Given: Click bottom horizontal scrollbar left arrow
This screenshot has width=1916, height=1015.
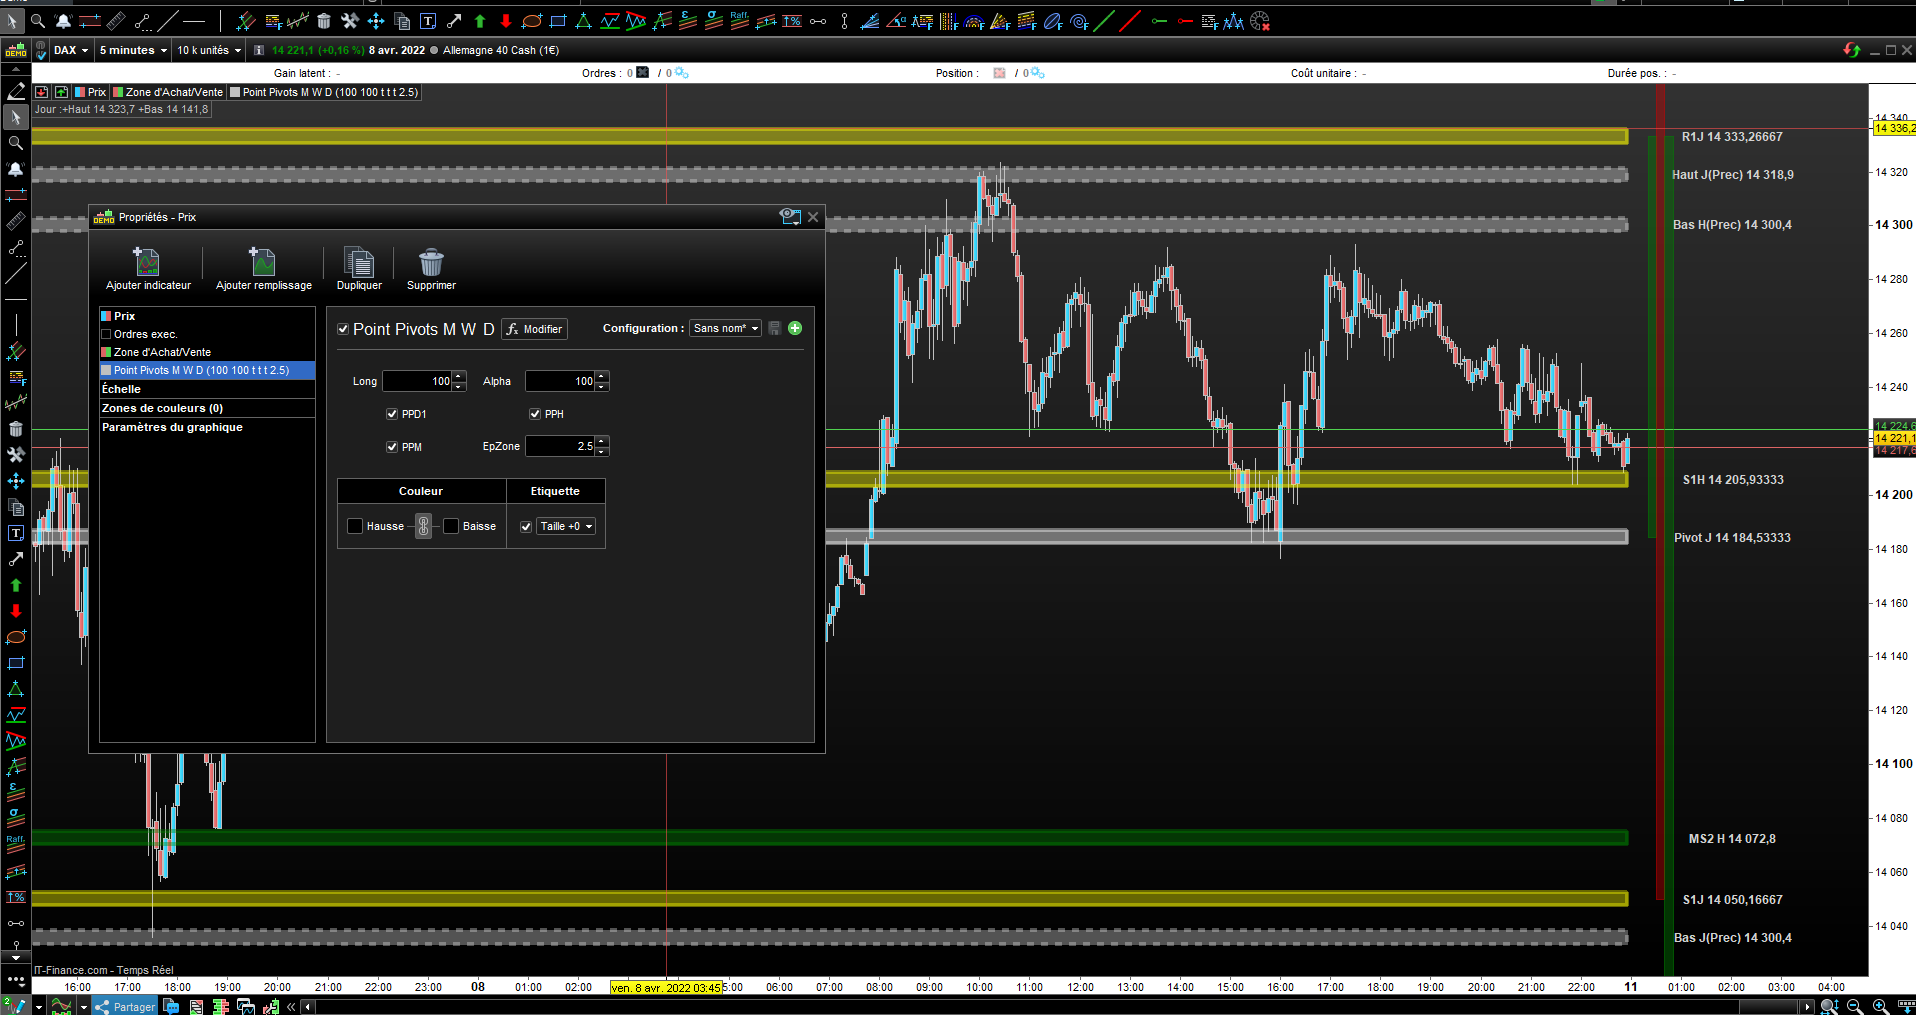Looking at the screenshot, I should tap(308, 1007).
